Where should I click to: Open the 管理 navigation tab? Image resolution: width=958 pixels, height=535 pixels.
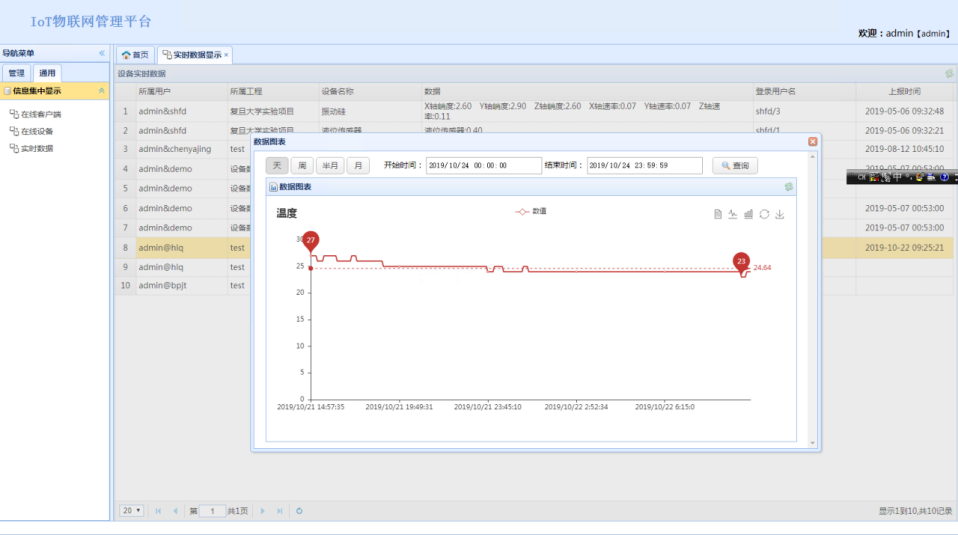point(17,73)
